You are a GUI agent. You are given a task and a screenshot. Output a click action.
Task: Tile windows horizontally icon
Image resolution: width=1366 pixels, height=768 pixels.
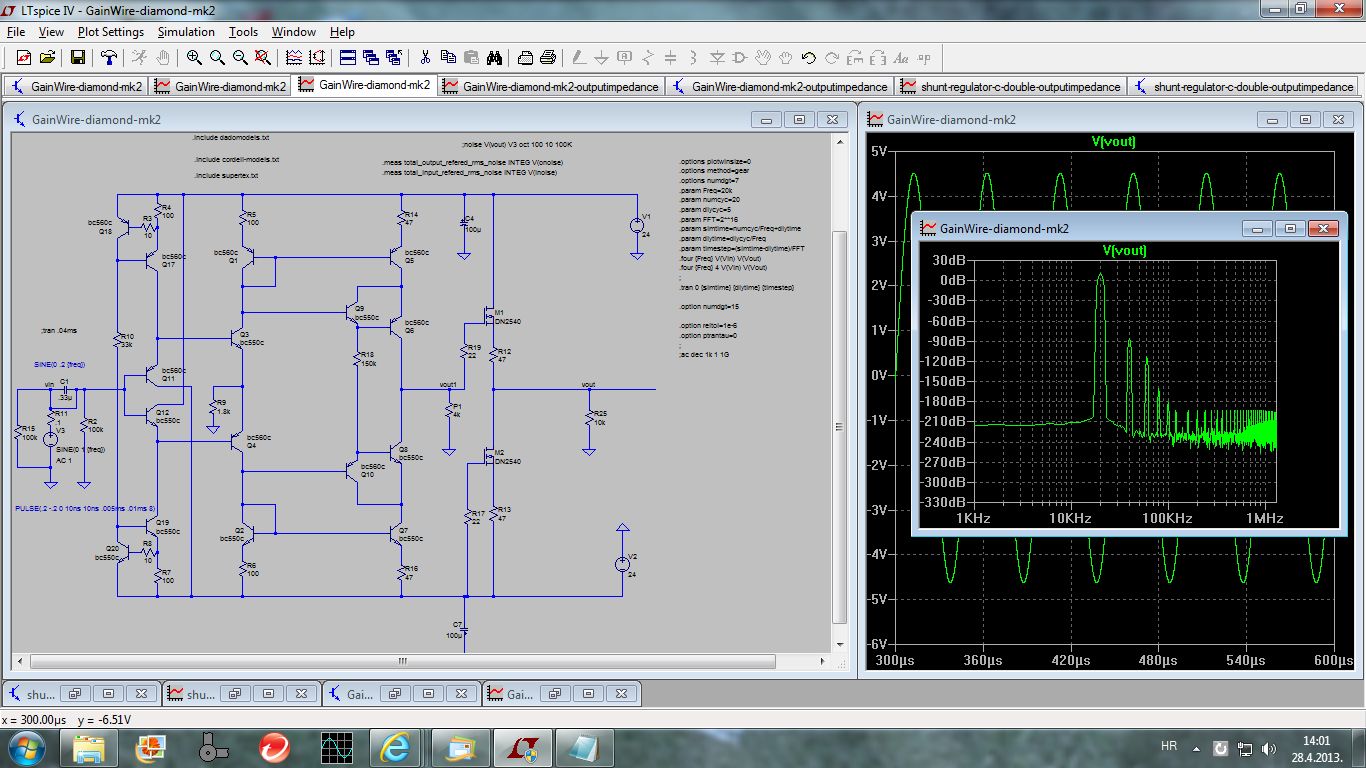pyautogui.click(x=347, y=58)
